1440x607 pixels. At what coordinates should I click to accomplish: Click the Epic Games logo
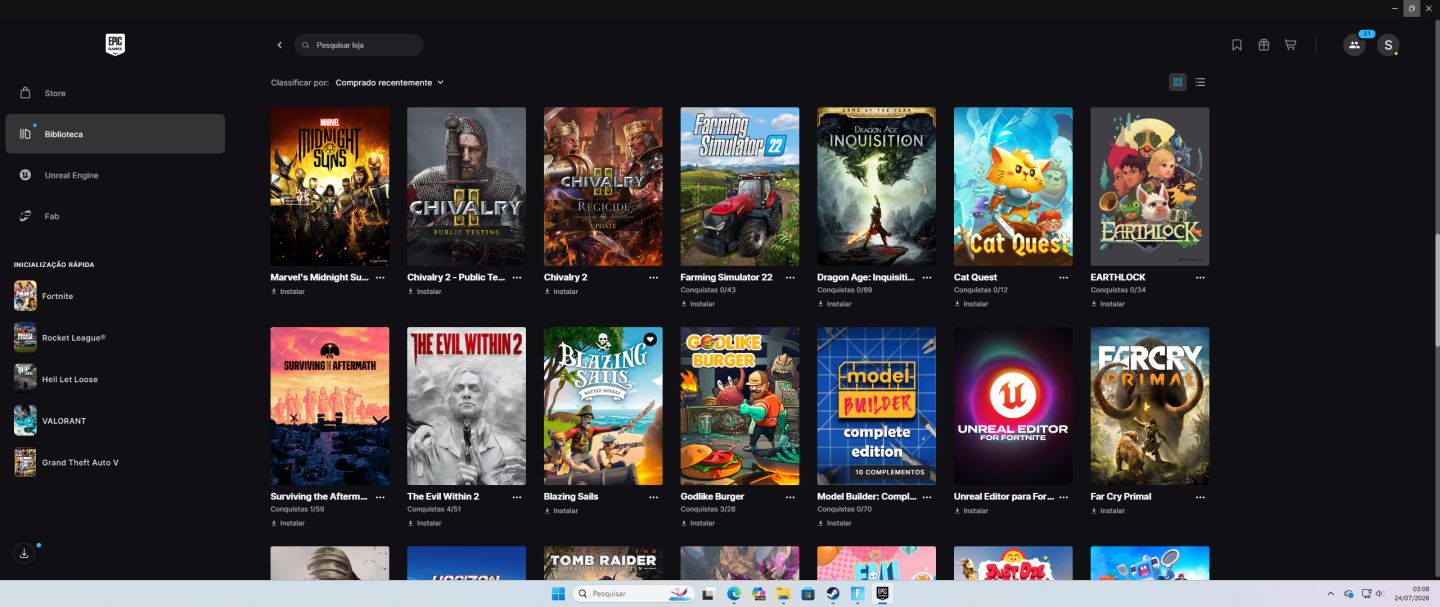pos(115,44)
